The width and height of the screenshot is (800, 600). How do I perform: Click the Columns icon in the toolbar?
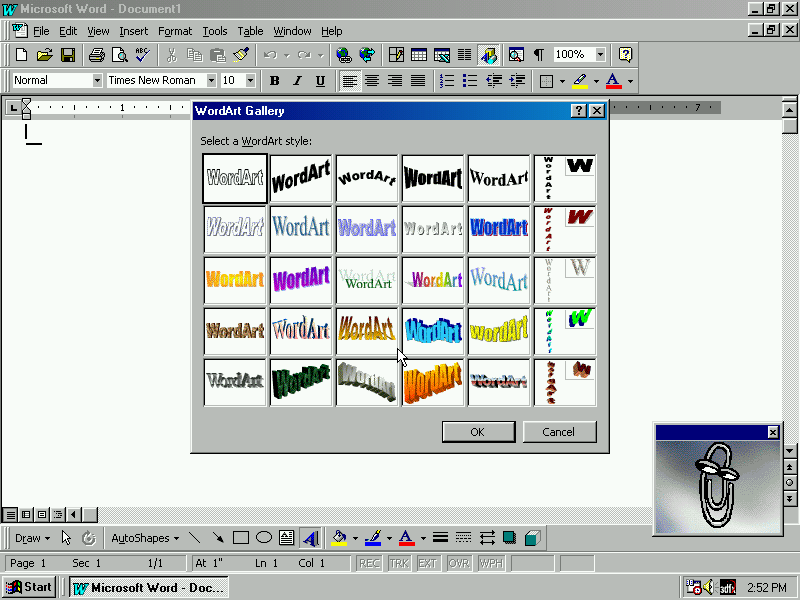[464, 55]
